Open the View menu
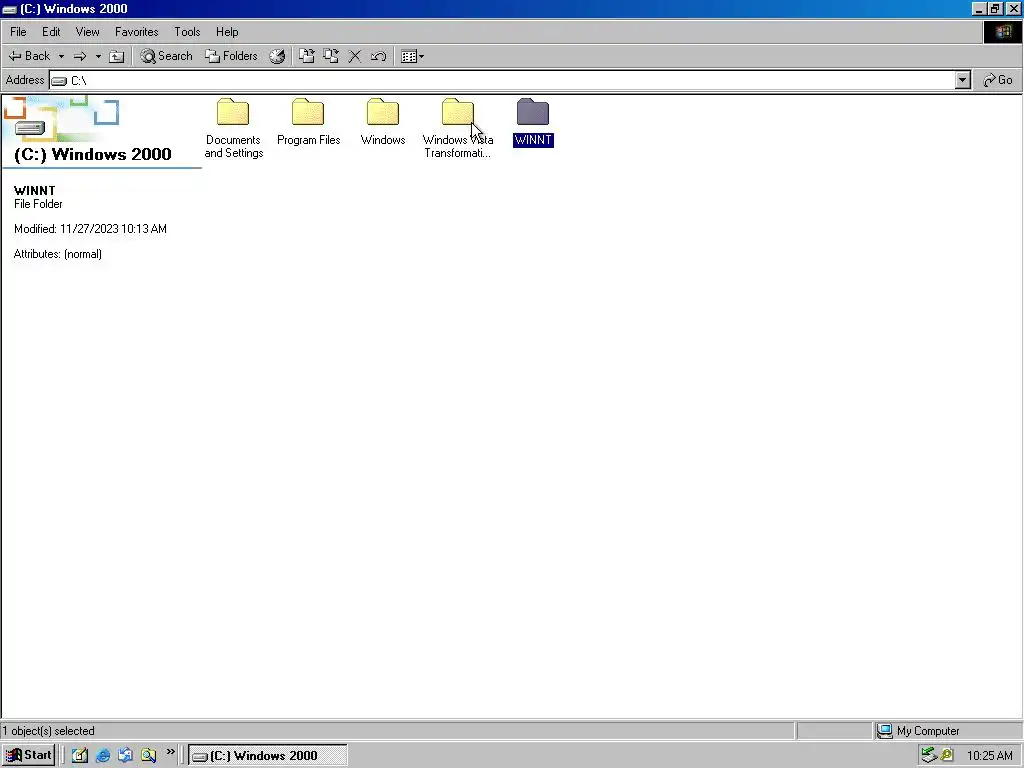The image size is (1024, 768). click(x=88, y=32)
